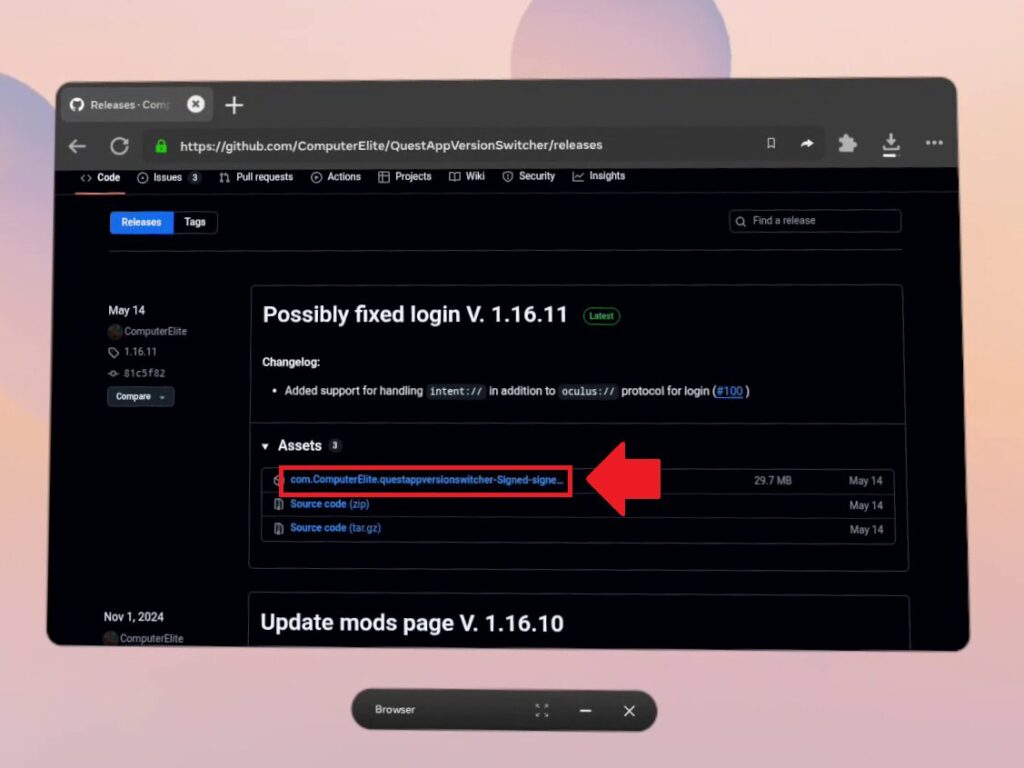The image size is (1024, 768).
Task: Download the questappversionswitcher signed APK
Action: pos(426,480)
